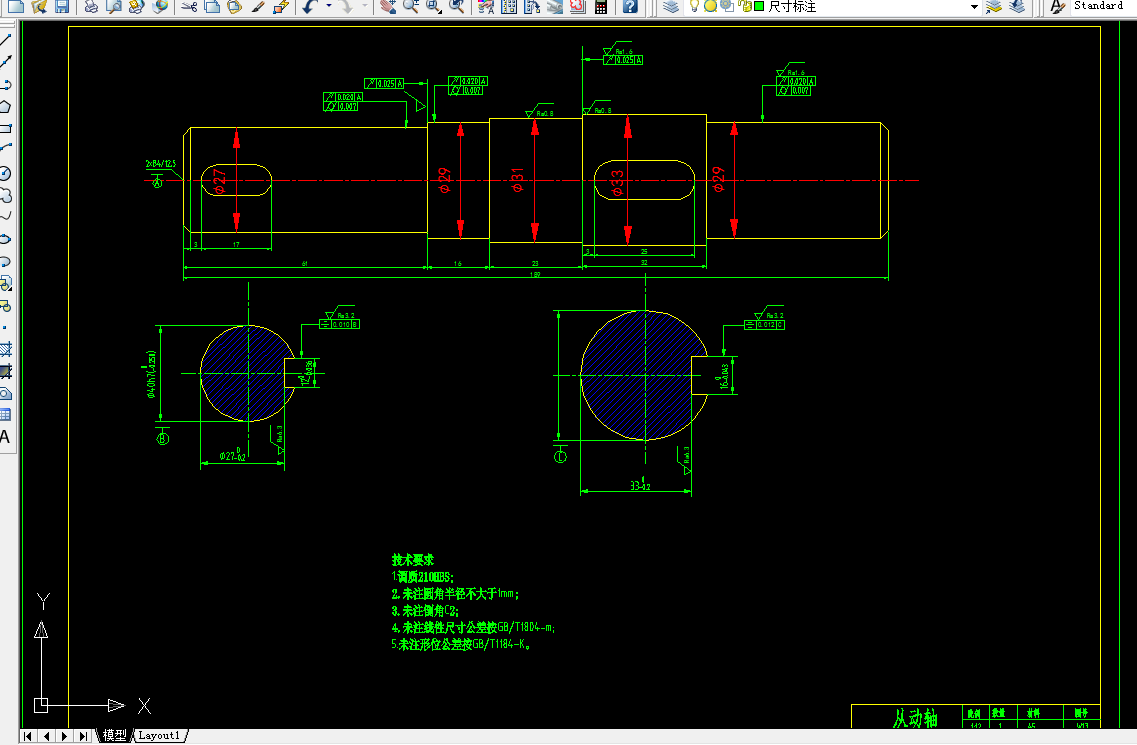This screenshot has width=1137, height=745.
Task: Open the QuickCalc calculator
Action: pyautogui.click(x=600, y=7)
